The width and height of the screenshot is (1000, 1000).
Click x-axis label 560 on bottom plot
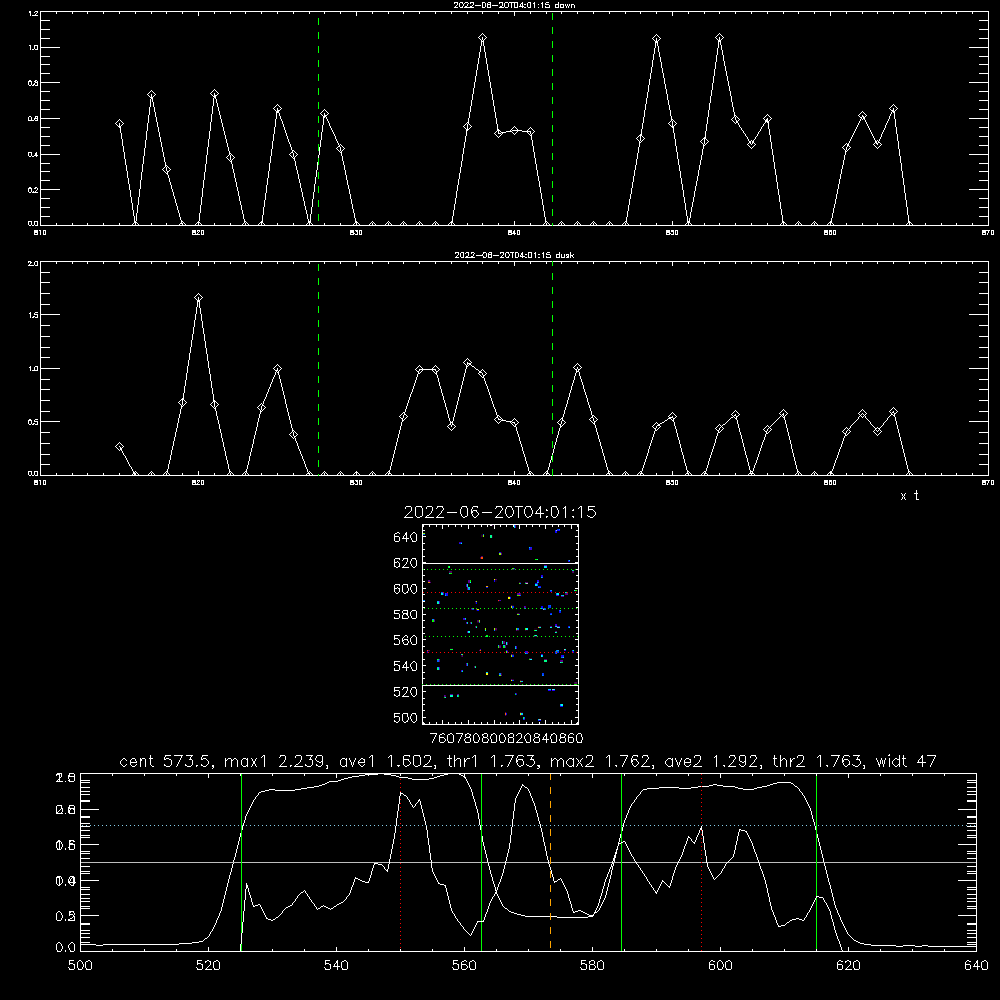(464, 966)
